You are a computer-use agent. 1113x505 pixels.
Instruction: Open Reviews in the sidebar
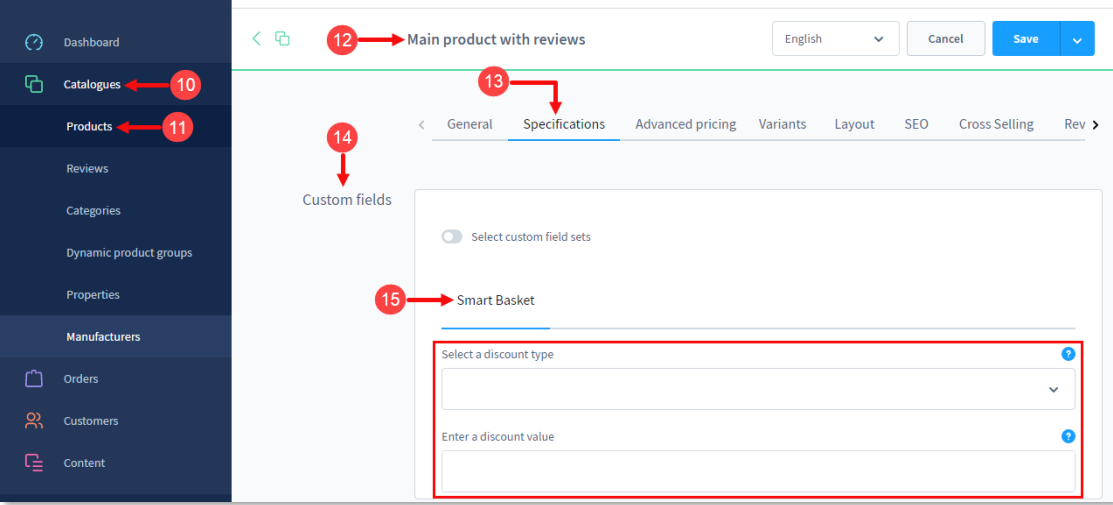click(87, 168)
